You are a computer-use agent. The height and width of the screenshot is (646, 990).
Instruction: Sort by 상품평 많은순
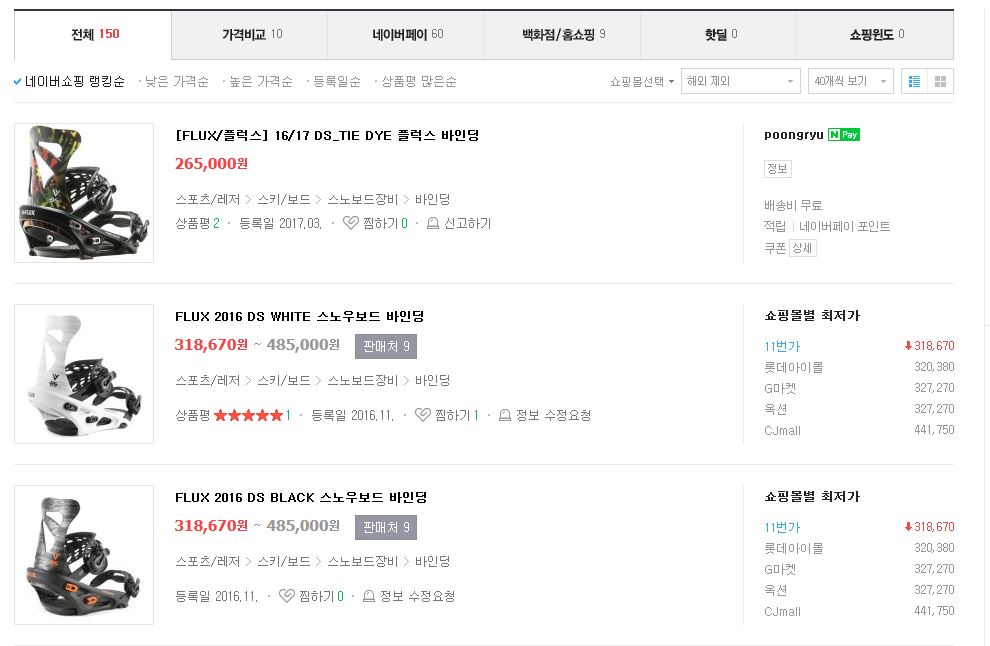pyautogui.click(x=419, y=81)
